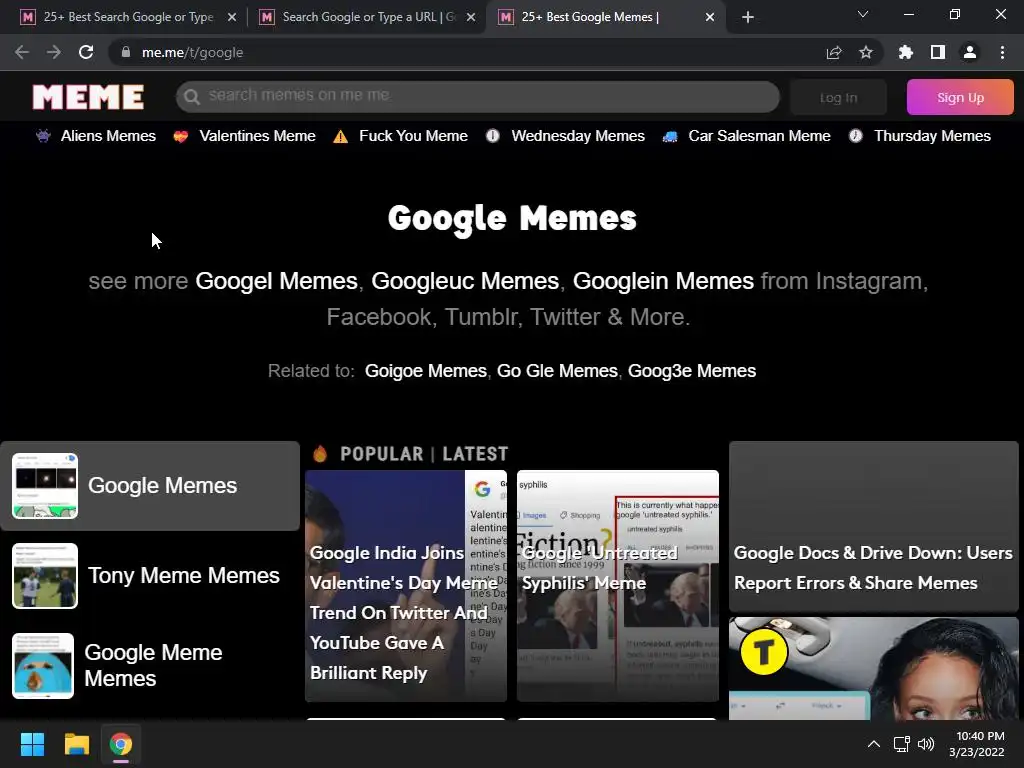Open Chrome extensions puzzle icon
Image resolution: width=1024 pixels, height=768 pixels.
click(x=905, y=52)
